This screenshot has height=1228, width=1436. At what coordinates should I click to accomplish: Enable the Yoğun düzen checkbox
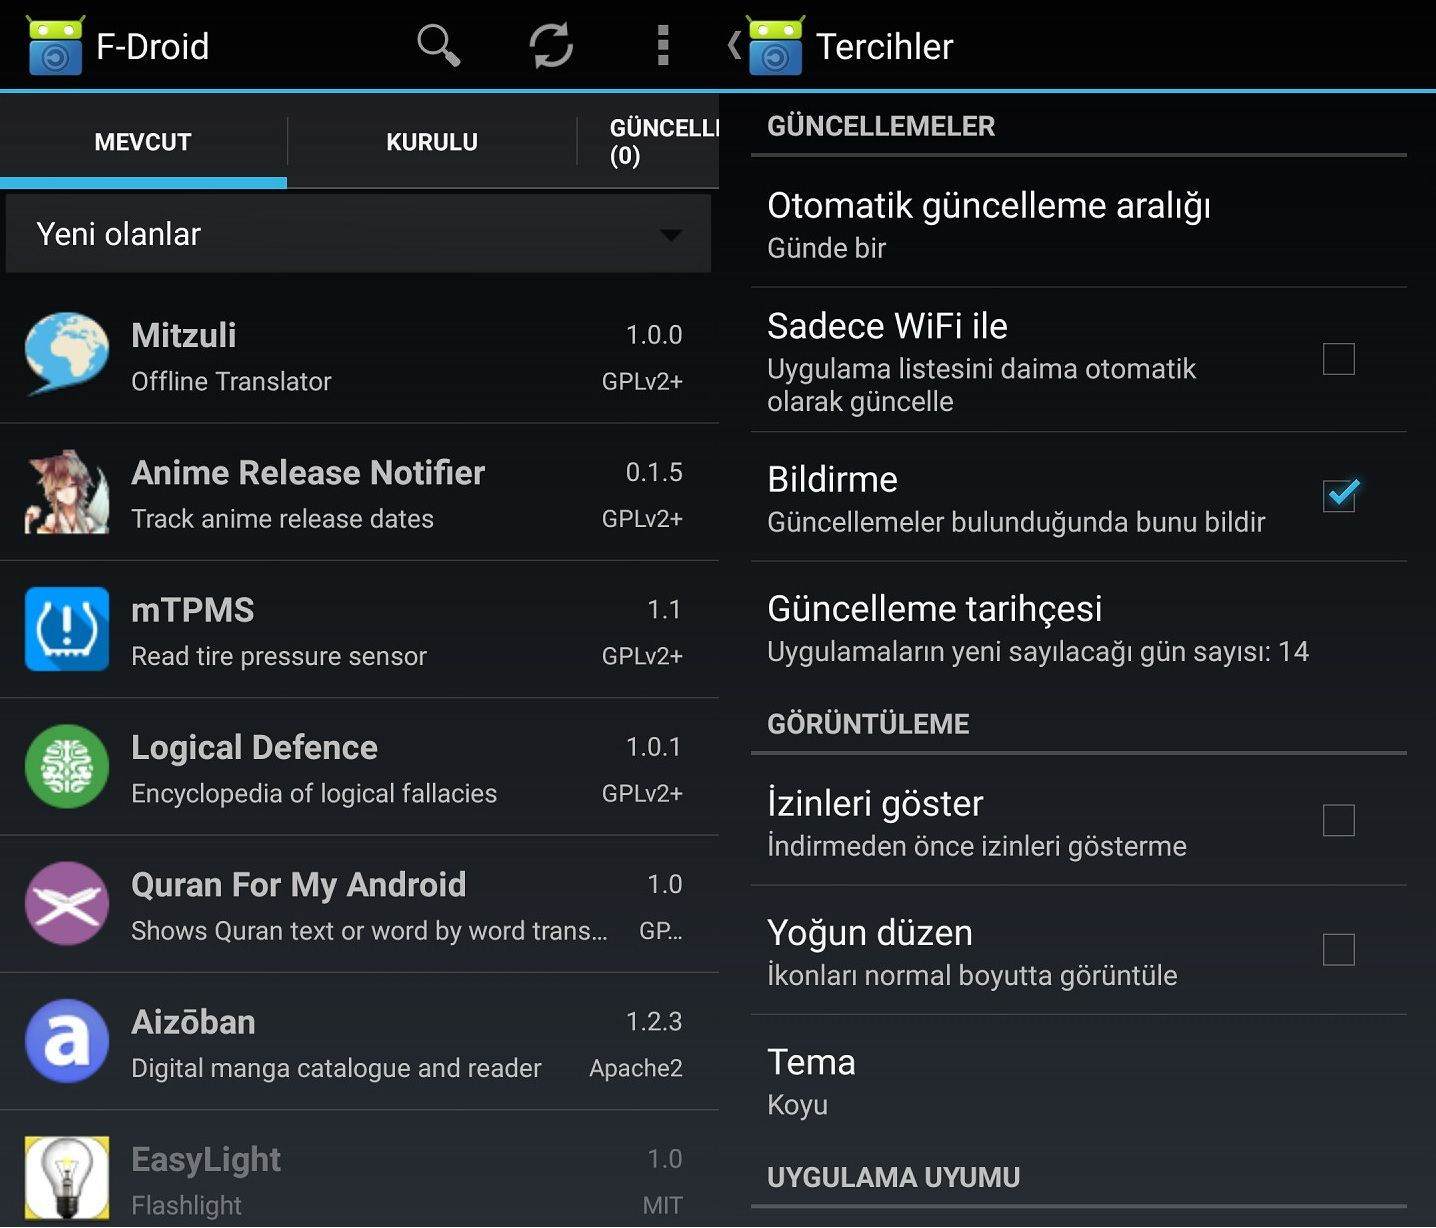tap(1338, 949)
